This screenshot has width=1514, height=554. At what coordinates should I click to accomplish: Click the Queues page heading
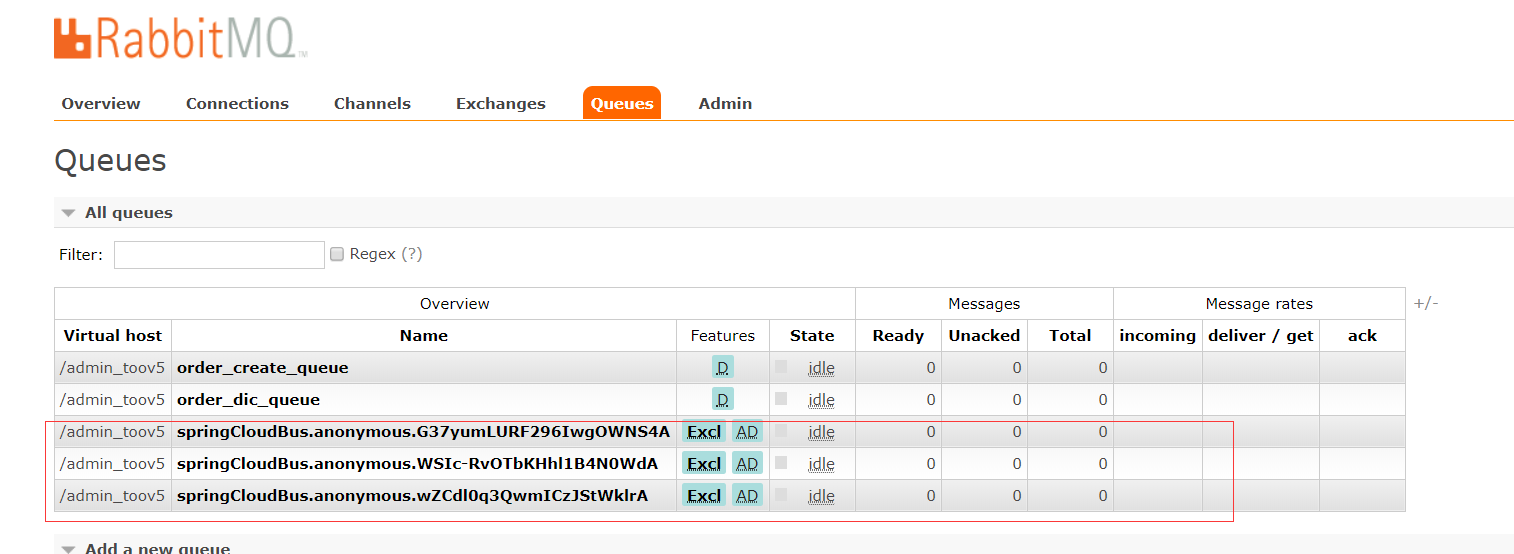[110, 161]
